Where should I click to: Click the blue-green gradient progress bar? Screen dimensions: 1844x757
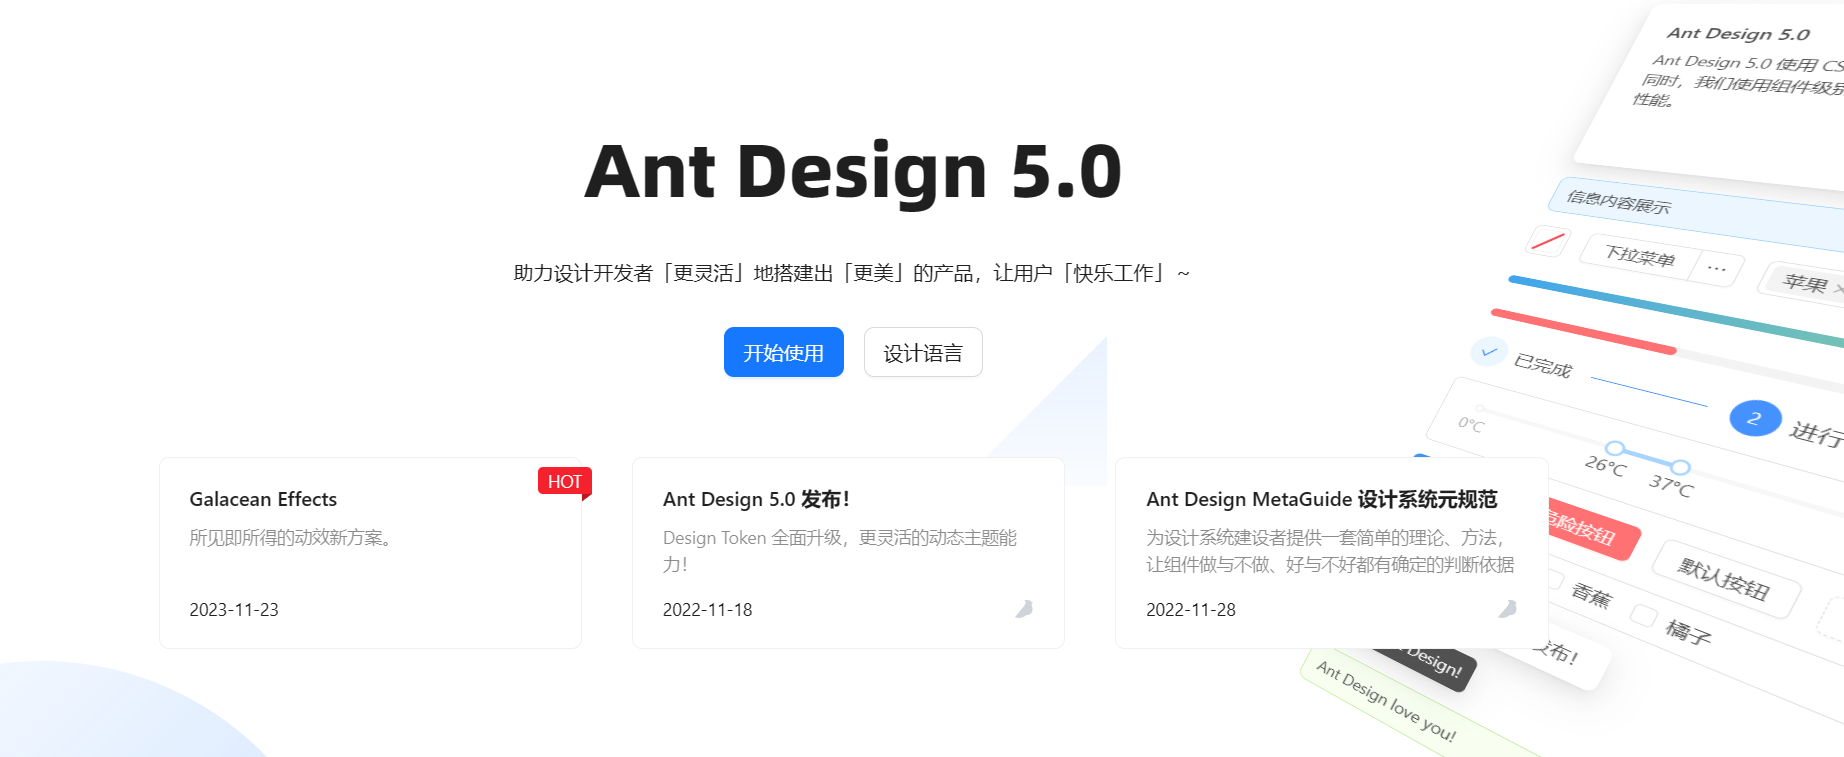(x=1676, y=311)
